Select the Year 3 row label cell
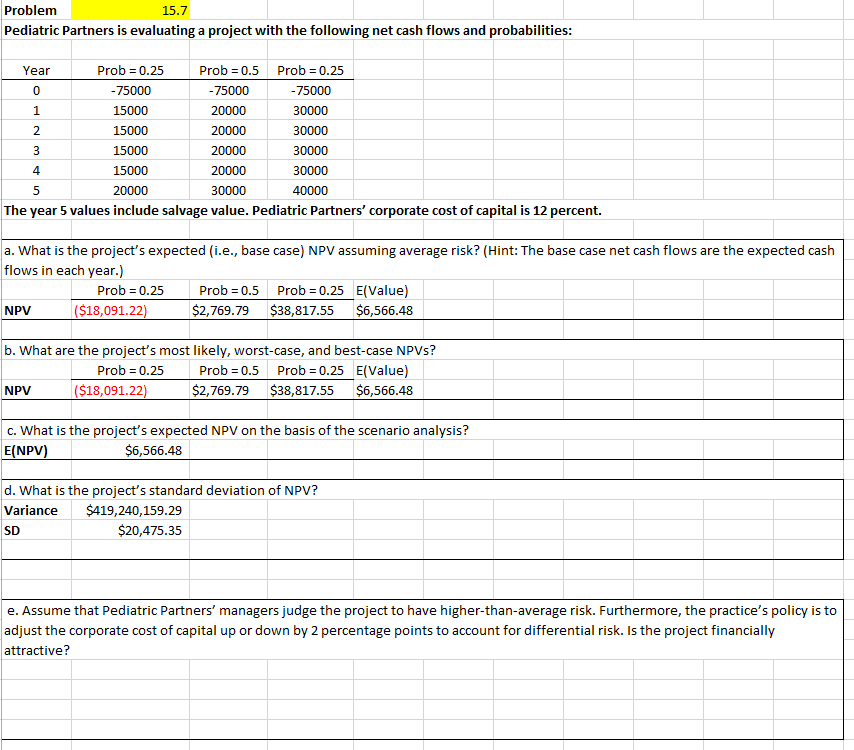Image resolution: width=854 pixels, height=750 pixels. (36, 150)
